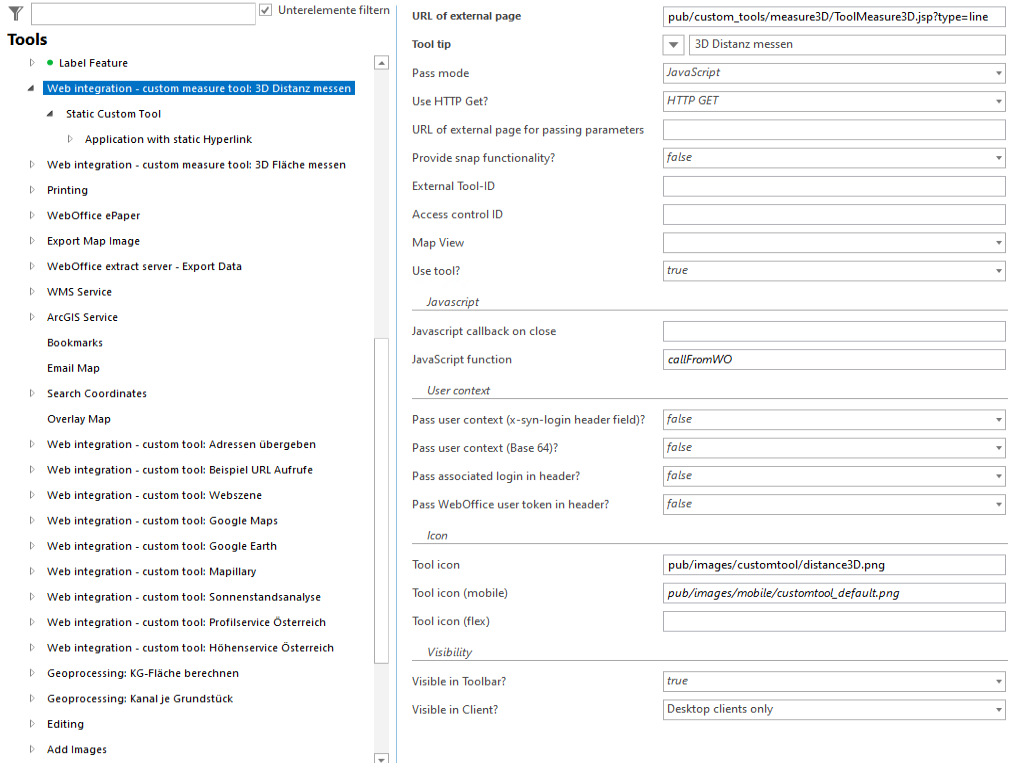Click the JavaScript function field containing callFromWO
Screen dimensions: 1011x763
pyautogui.click(x=834, y=358)
